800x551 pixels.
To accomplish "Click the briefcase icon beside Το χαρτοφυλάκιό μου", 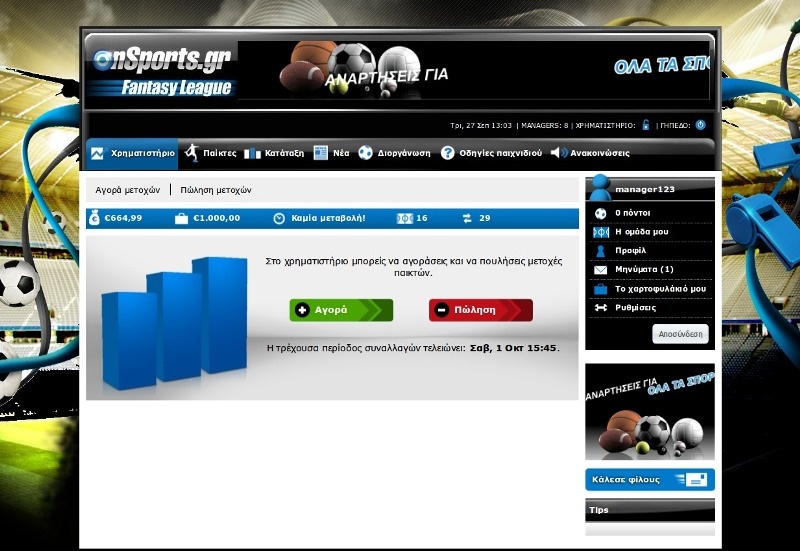I will tap(601, 289).
